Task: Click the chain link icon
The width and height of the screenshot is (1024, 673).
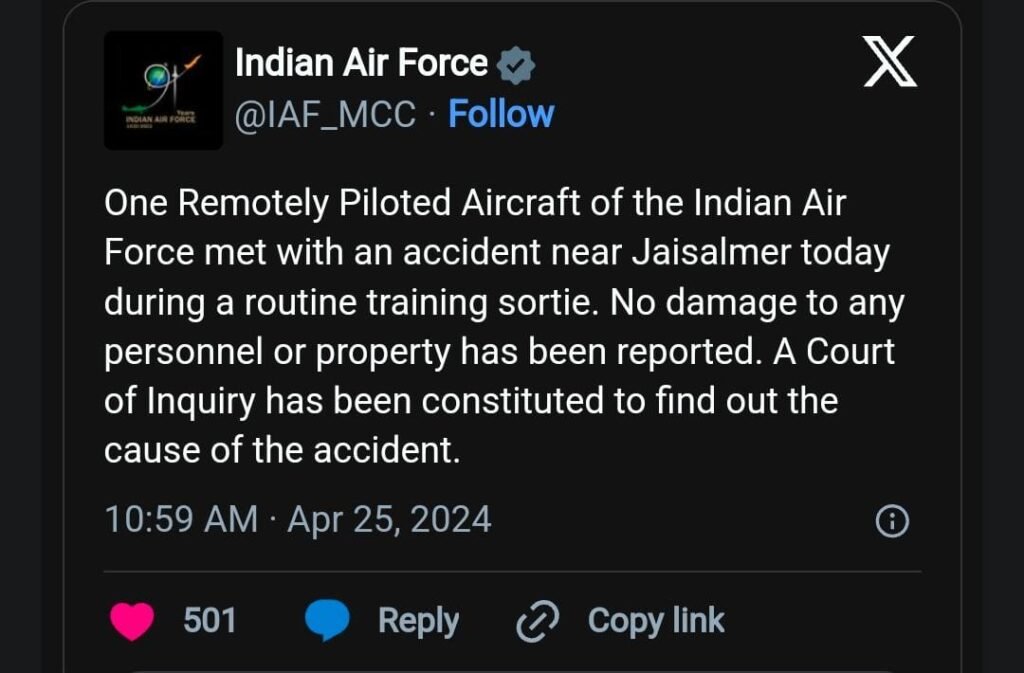Action: coord(535,622)
